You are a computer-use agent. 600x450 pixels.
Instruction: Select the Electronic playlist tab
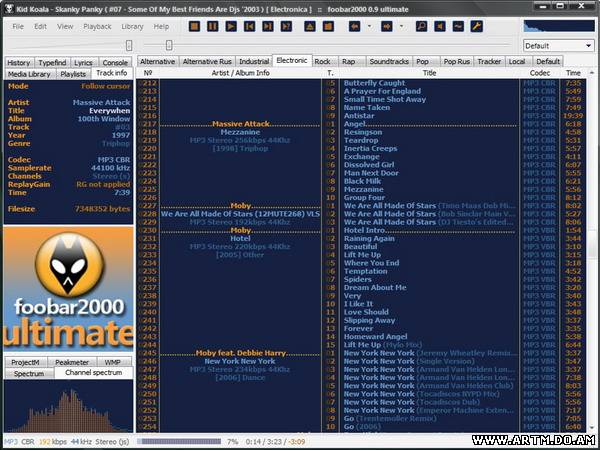(292, 60)
